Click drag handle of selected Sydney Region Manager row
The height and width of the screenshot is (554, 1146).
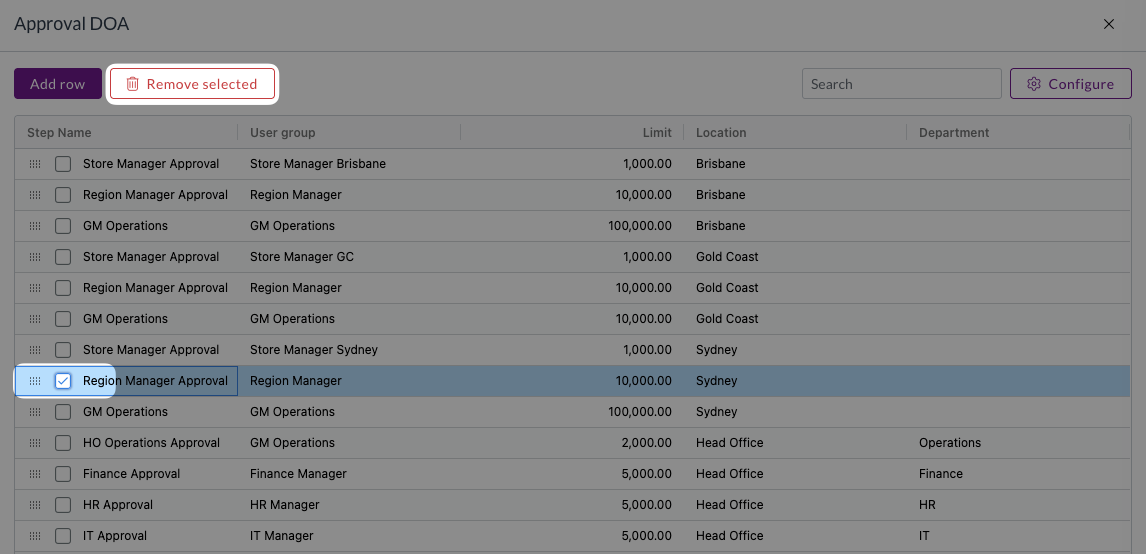coord(35,381)
